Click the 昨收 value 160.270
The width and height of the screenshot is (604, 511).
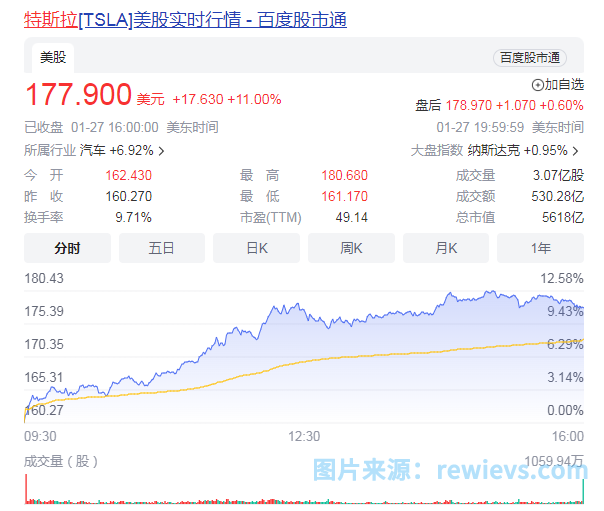129,196
